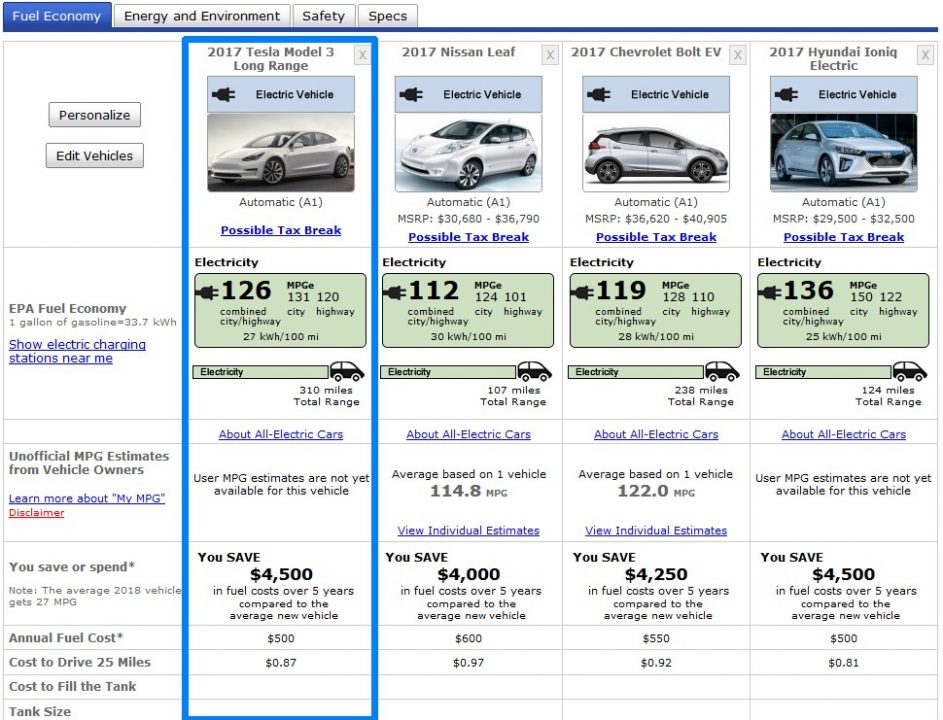Click the Chevrolet Bolt Electricity range bar
Screen dimensions: 943x720
[x=636, y=372]
